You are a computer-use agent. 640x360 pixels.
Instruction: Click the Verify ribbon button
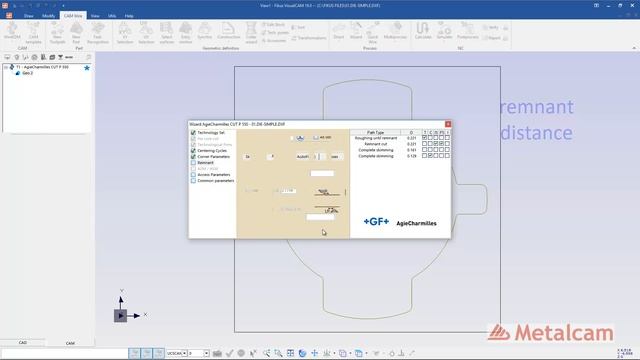491,27
